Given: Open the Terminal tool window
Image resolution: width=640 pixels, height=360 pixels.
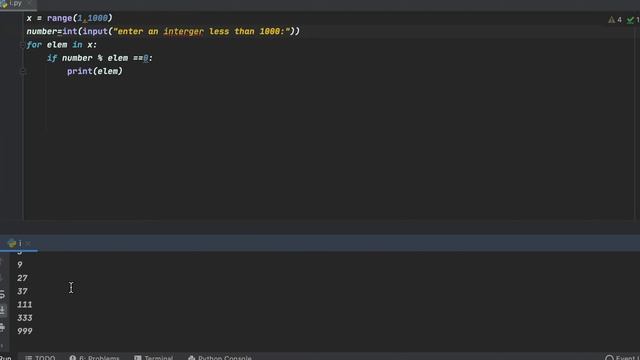Looking at the screenshot, I should tap(154, 357).
